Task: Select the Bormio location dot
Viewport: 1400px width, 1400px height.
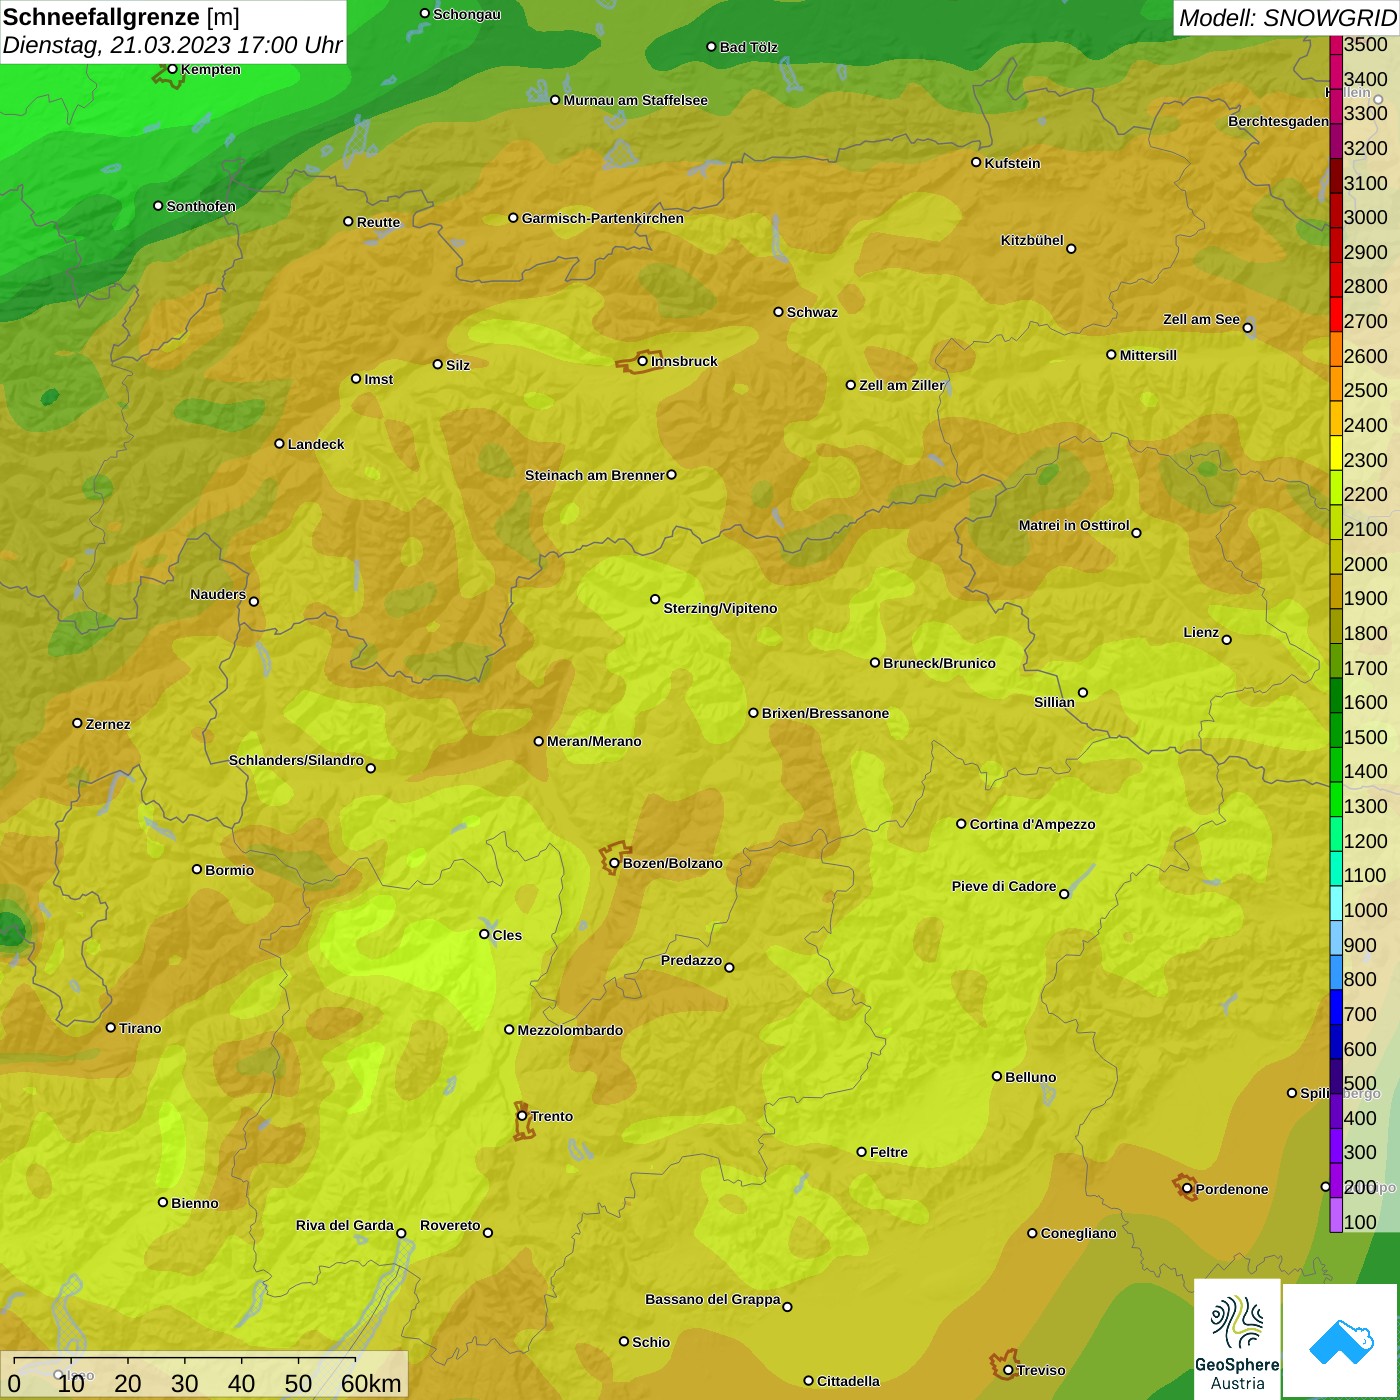Action: click(x=197, y=869)
